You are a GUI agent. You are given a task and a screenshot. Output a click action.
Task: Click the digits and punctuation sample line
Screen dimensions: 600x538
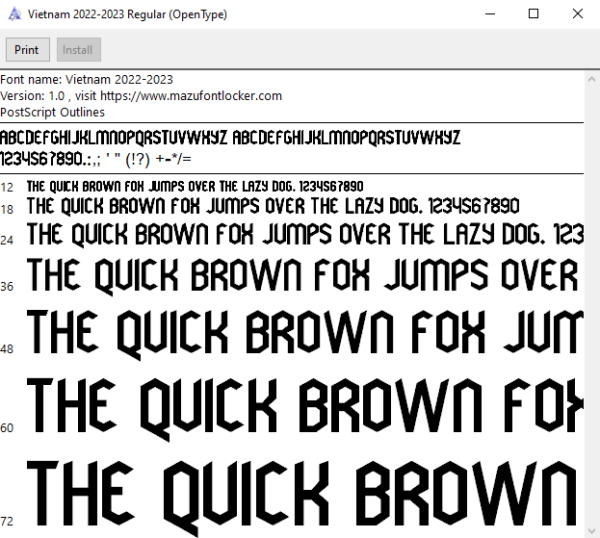[x=96, y=159]
